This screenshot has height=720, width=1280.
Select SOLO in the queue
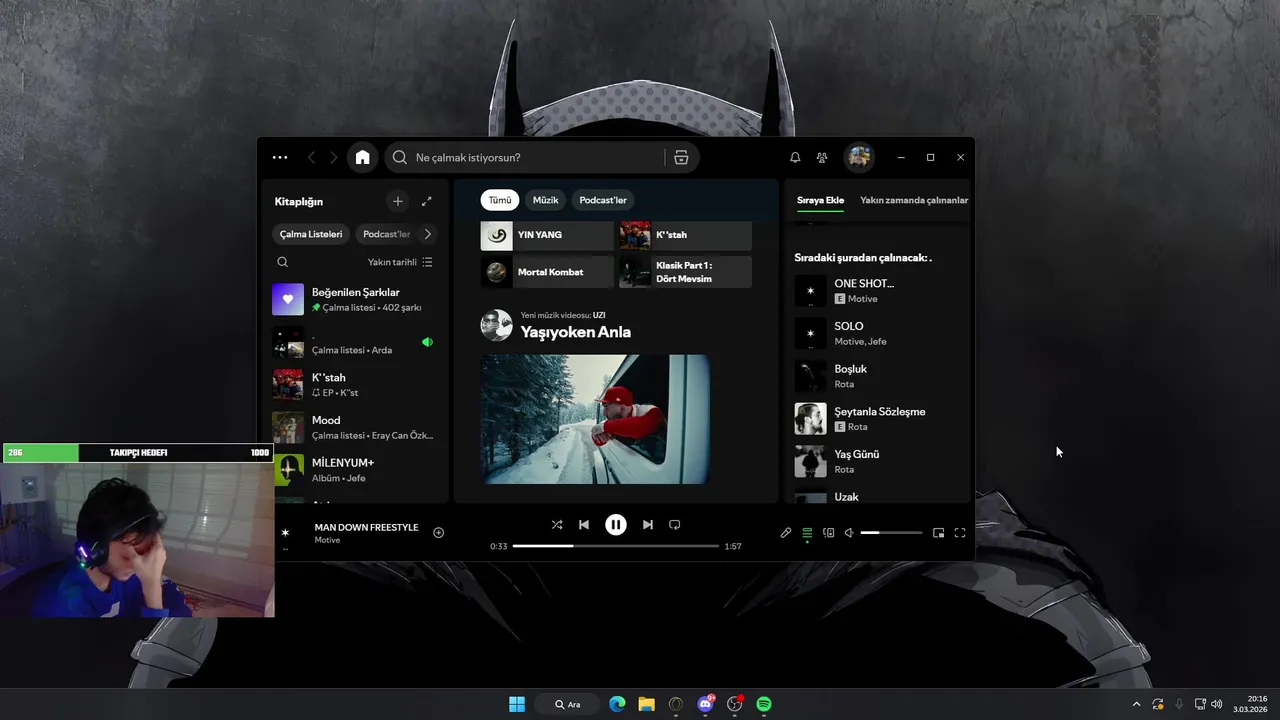click(x=878, y=333)
